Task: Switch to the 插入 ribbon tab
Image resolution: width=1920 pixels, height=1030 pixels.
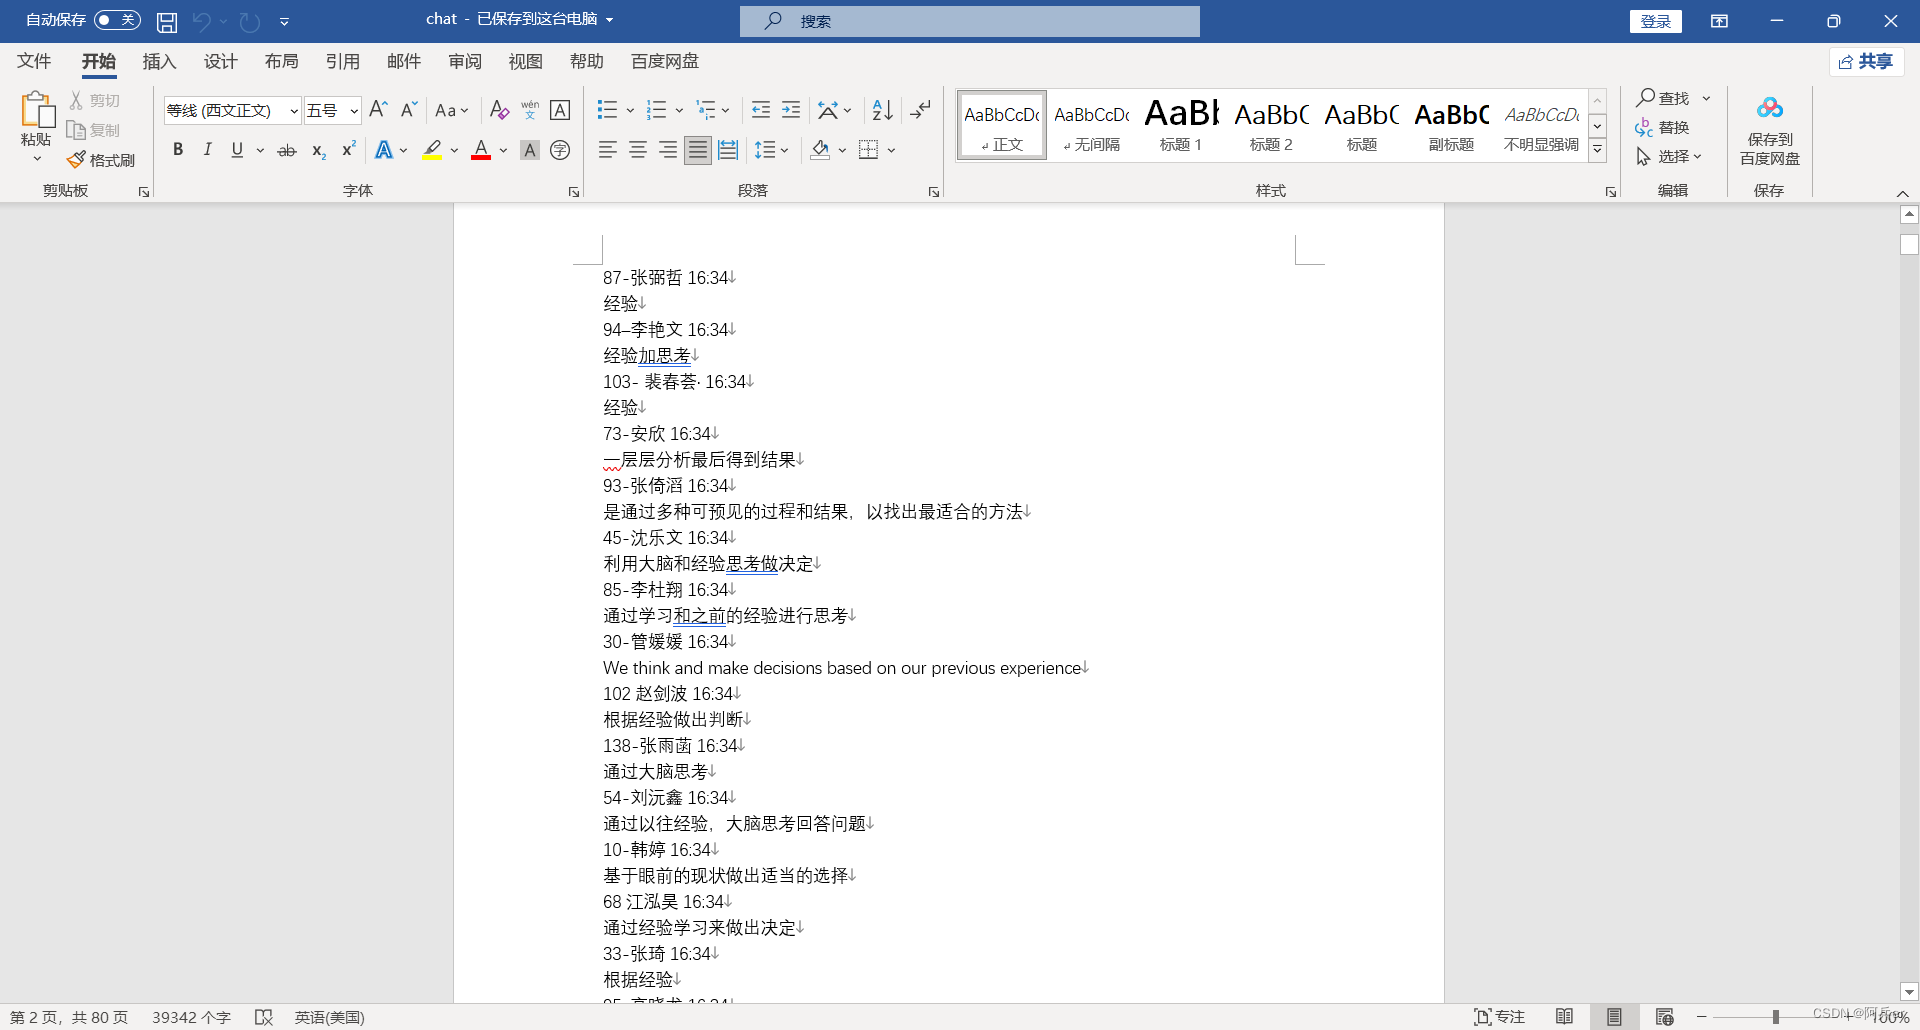Action: (x=159, y=61)
